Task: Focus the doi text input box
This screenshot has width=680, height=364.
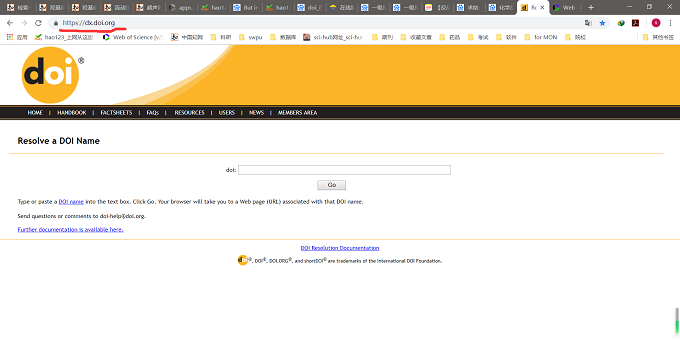Action: click(x=344, y=170)
